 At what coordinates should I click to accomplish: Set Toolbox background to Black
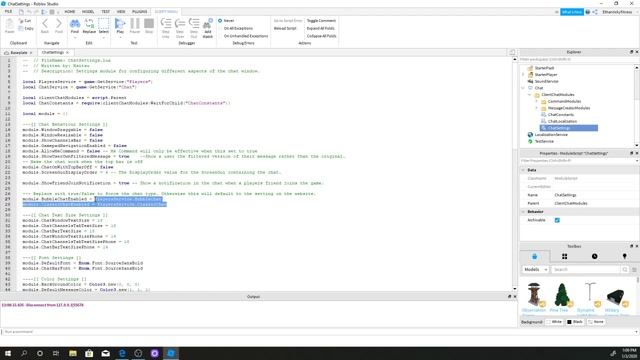coord(575,322)
